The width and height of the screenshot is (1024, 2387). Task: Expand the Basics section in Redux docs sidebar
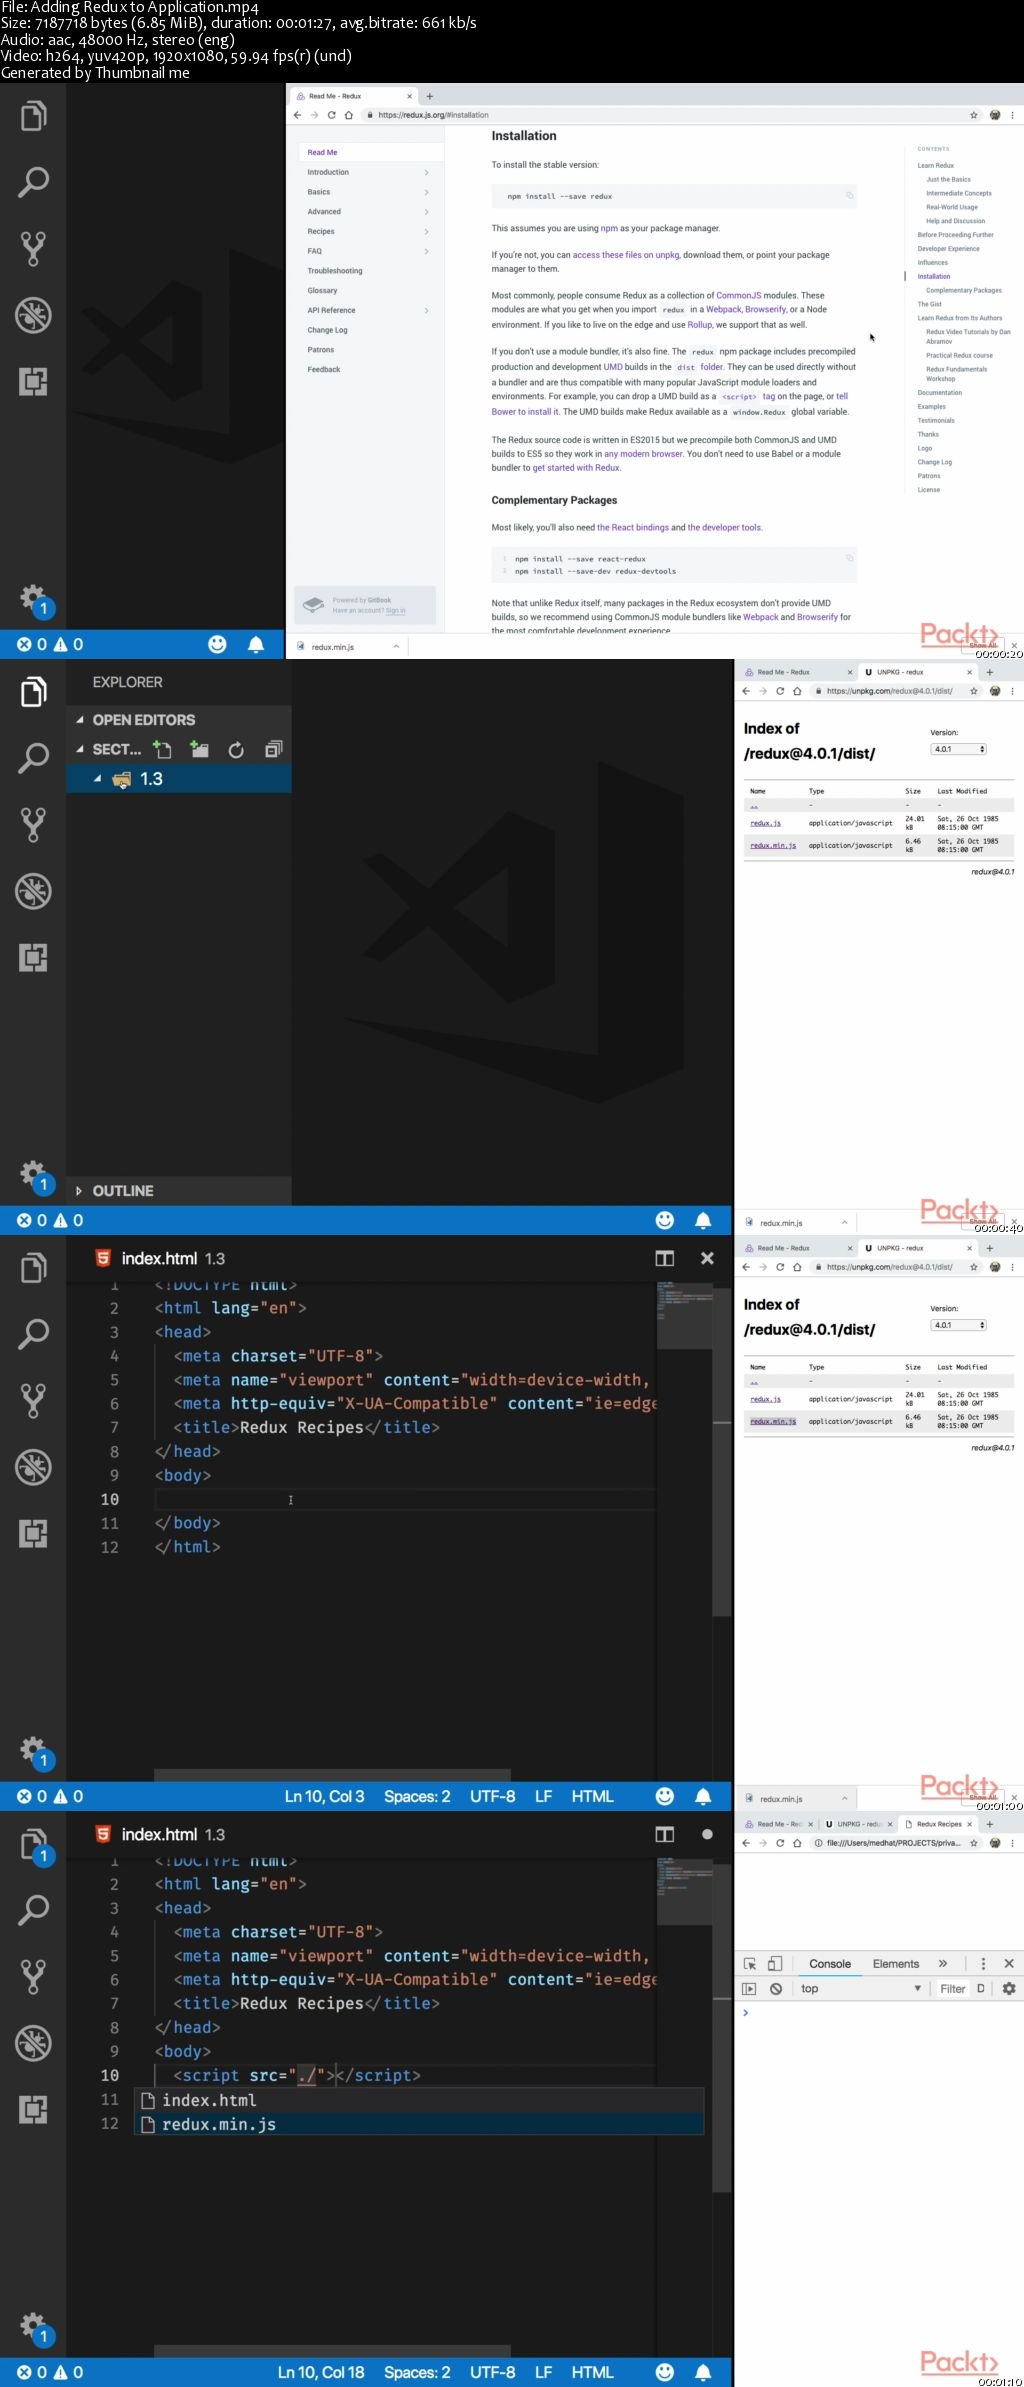(426, 192)
